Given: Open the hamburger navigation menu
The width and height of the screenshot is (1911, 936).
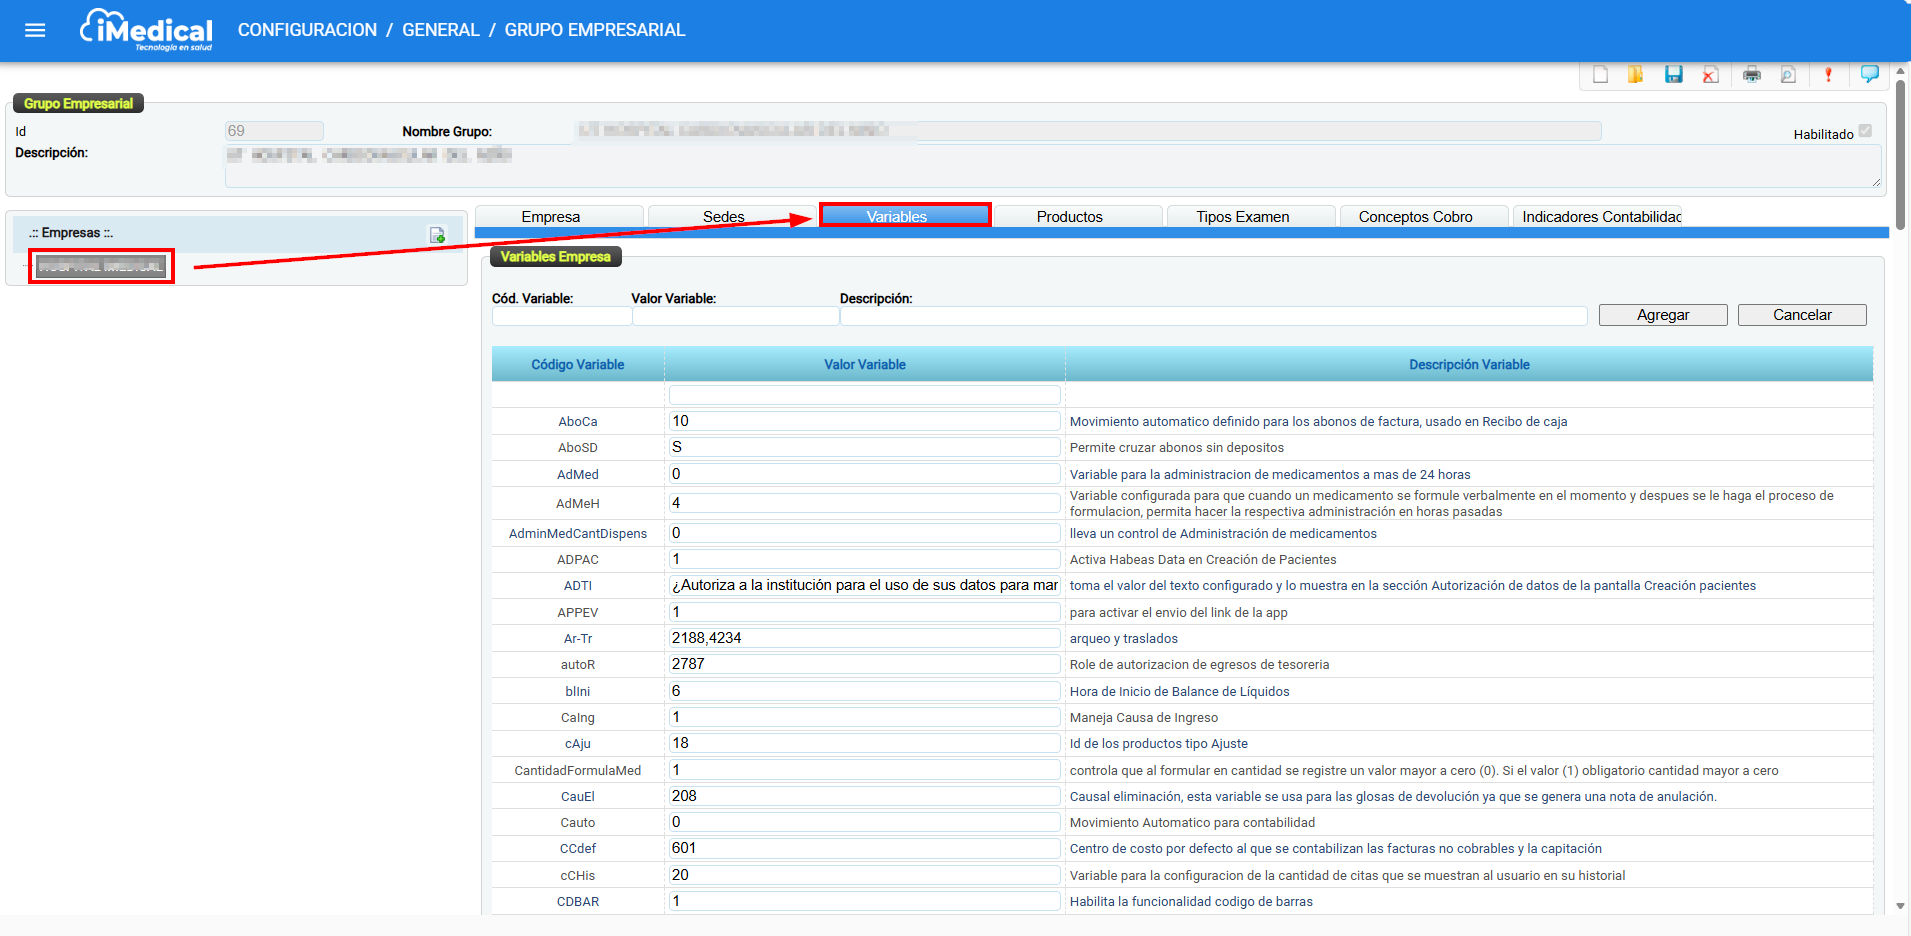Looking at the screenshot, I should point(35,30).
